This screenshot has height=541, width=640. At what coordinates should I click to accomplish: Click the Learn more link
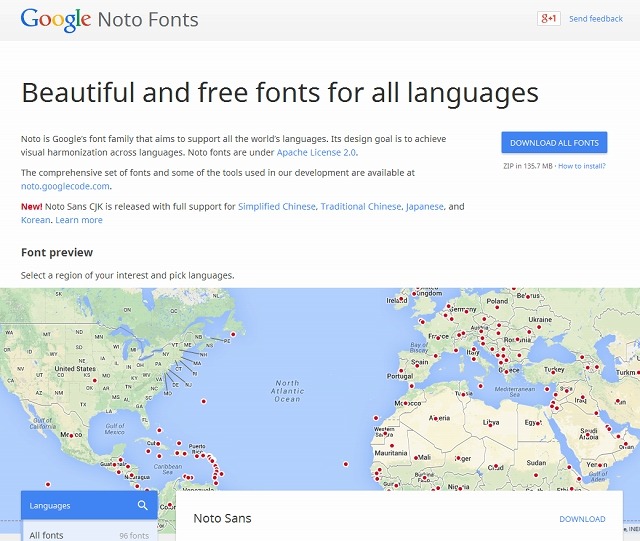pos(79,220)
